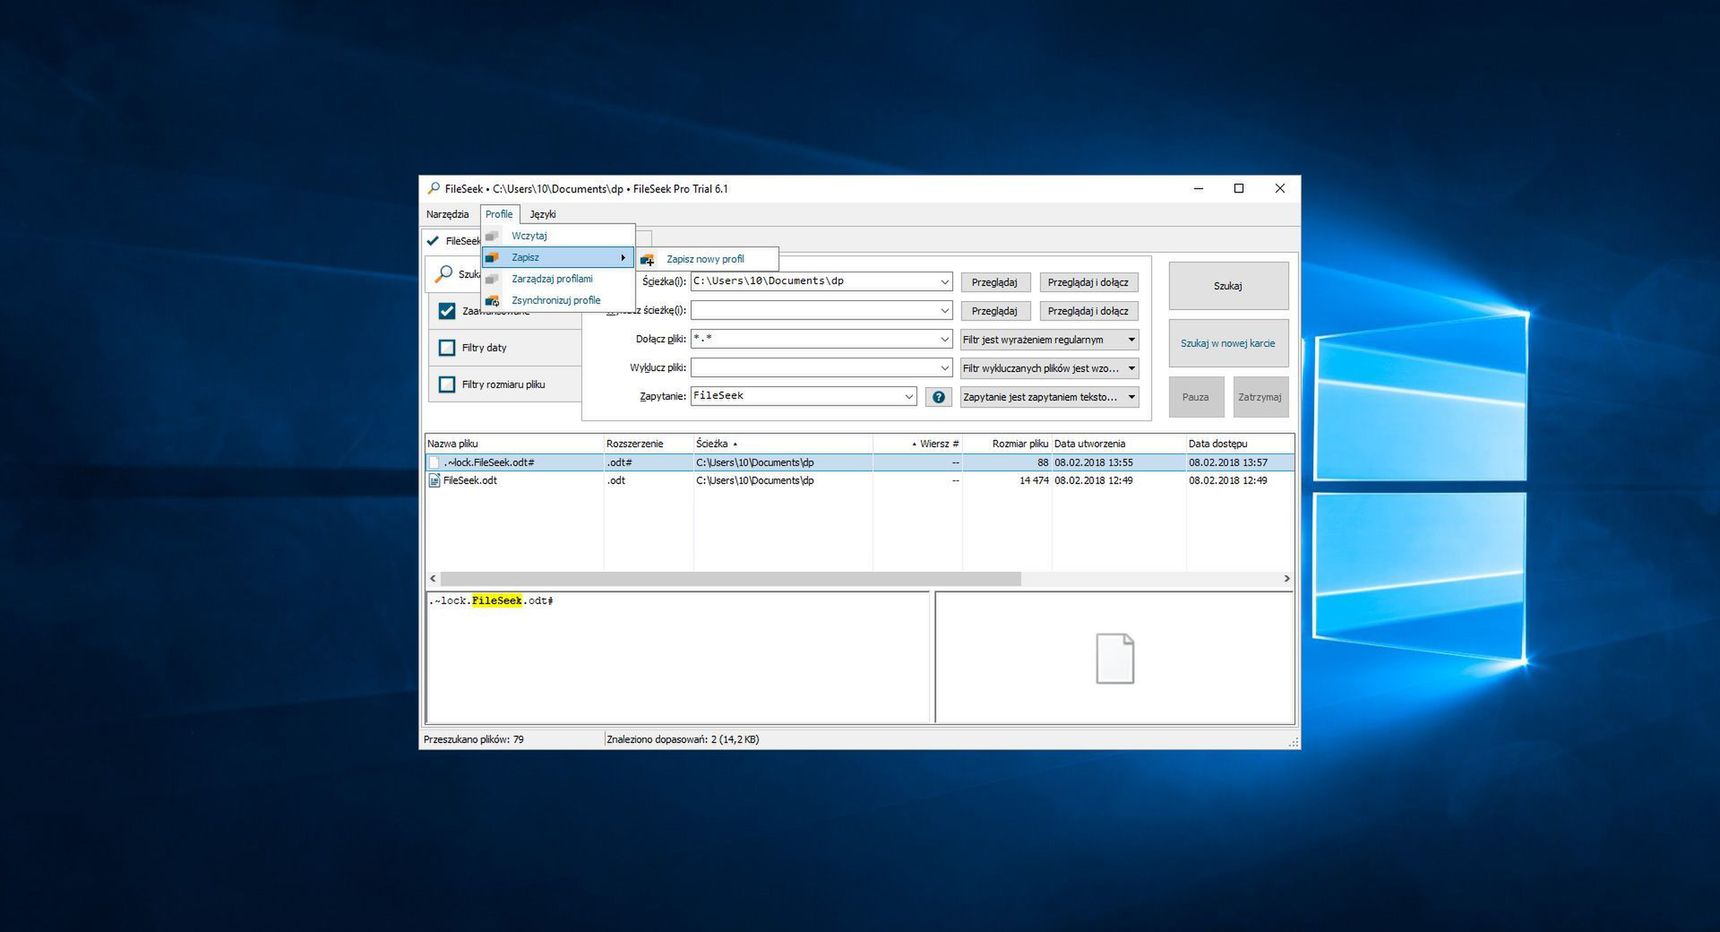Sort by Wiersz # column header
The height and width of the screenshot is (932, 1720).
point(917,443)
